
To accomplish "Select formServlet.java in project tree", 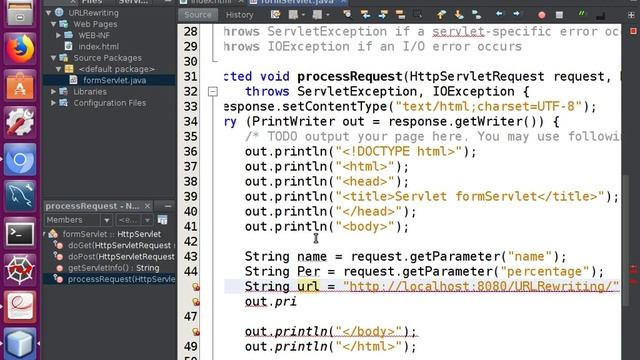I will [x=114, y=80].
